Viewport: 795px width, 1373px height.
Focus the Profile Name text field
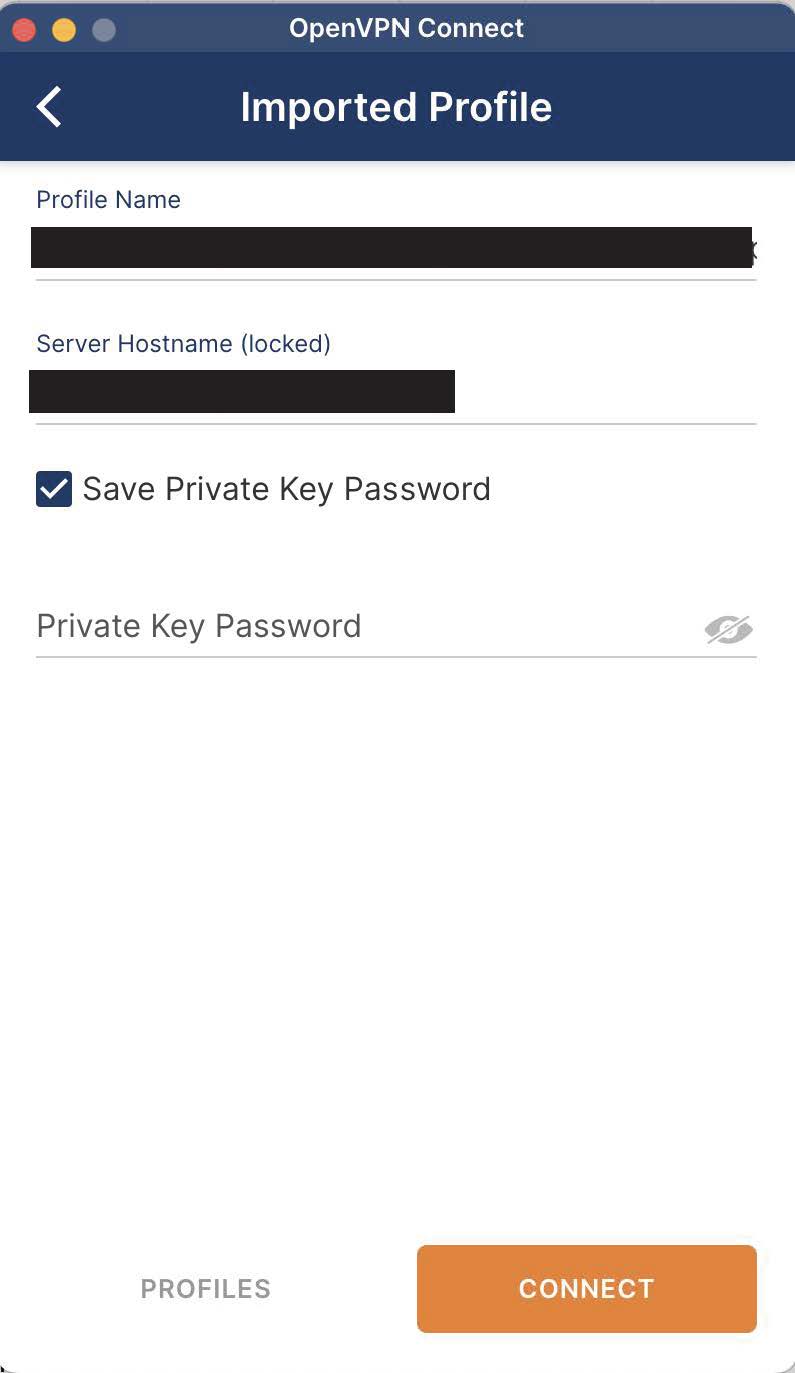coord(390,248)
